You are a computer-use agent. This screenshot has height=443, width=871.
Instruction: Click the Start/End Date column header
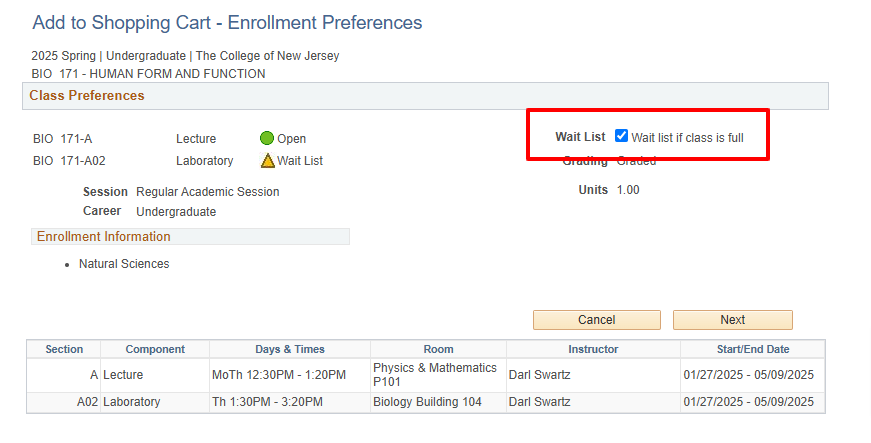click(753, 349)
